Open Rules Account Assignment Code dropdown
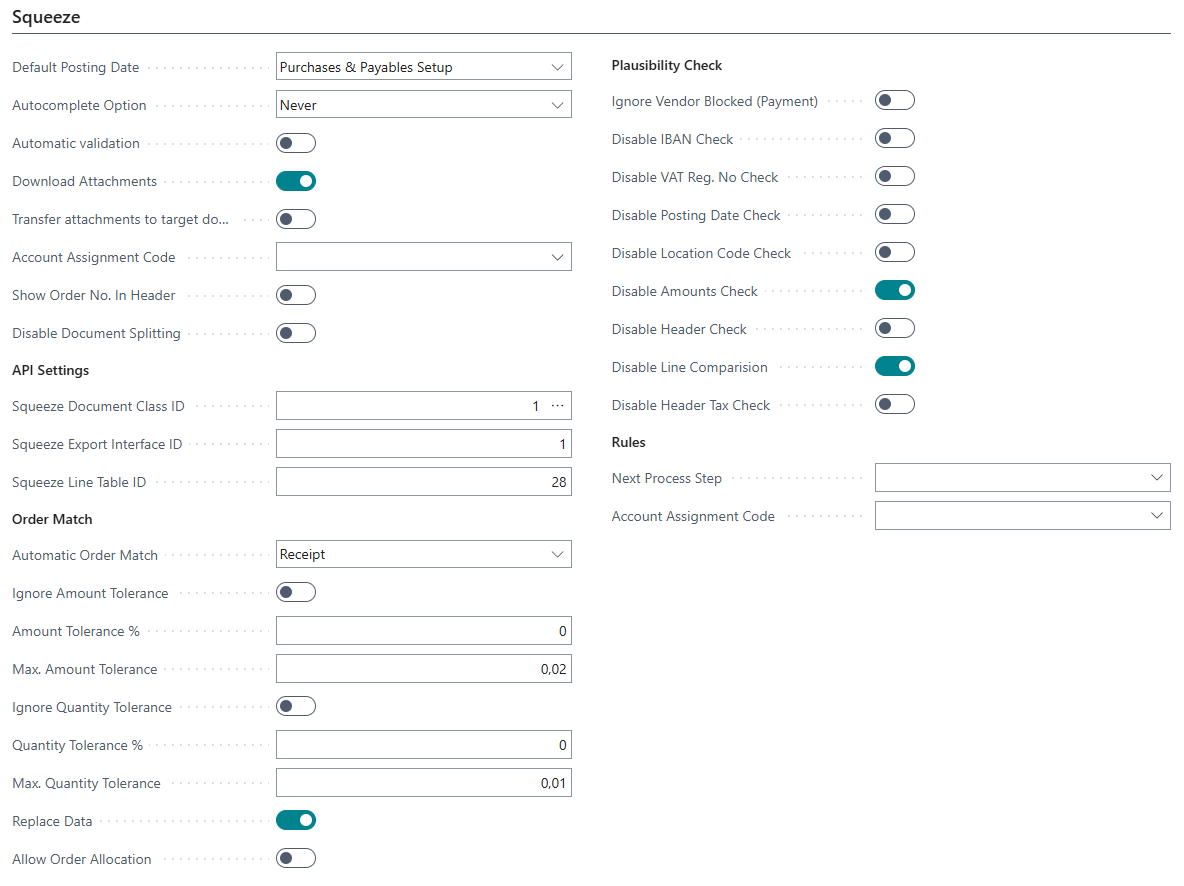The image size is (1184, 886). coord(1156,516)
